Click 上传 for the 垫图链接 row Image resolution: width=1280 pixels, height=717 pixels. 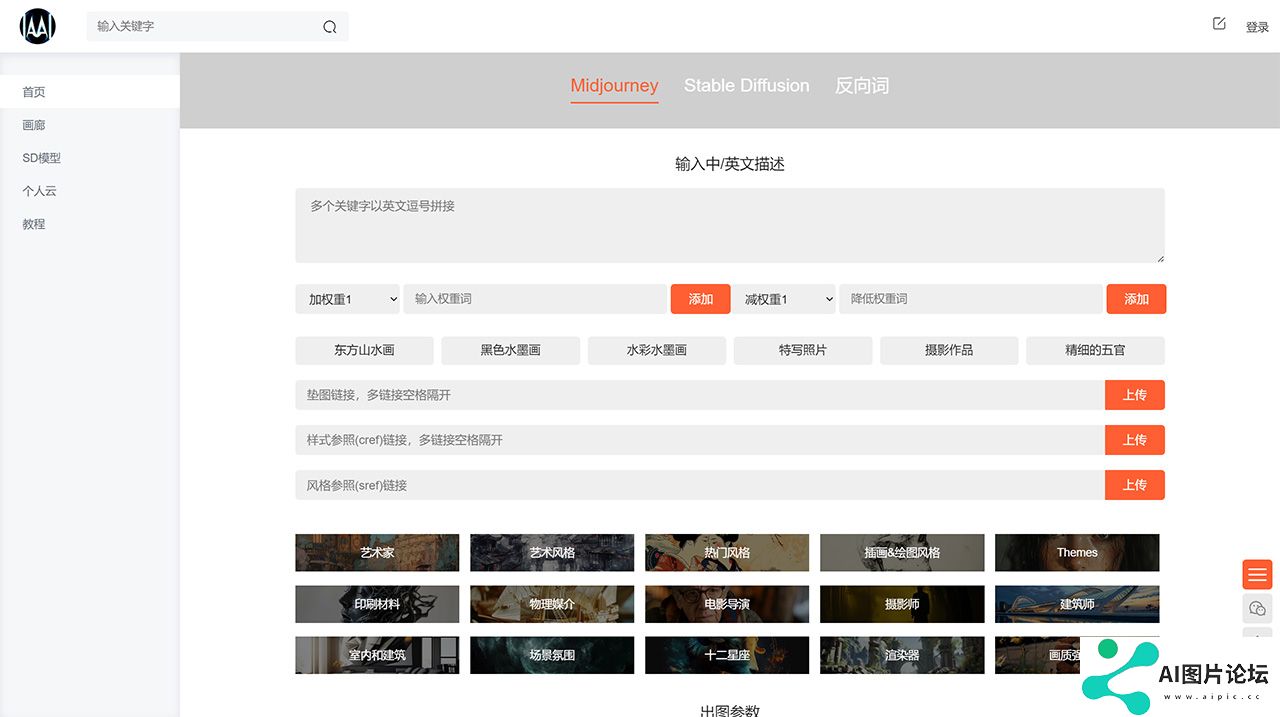[x=1135, y=395]
